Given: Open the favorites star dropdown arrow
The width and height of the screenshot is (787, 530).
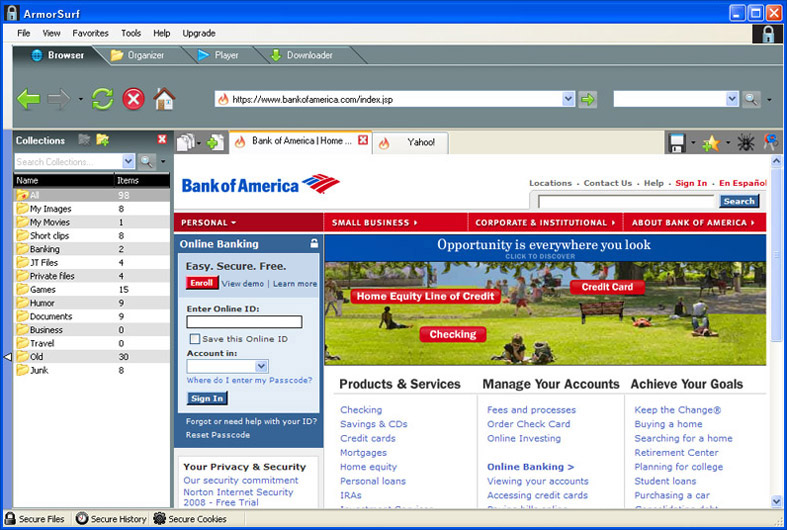Looking at the screenshot, I should click(728, 143).
